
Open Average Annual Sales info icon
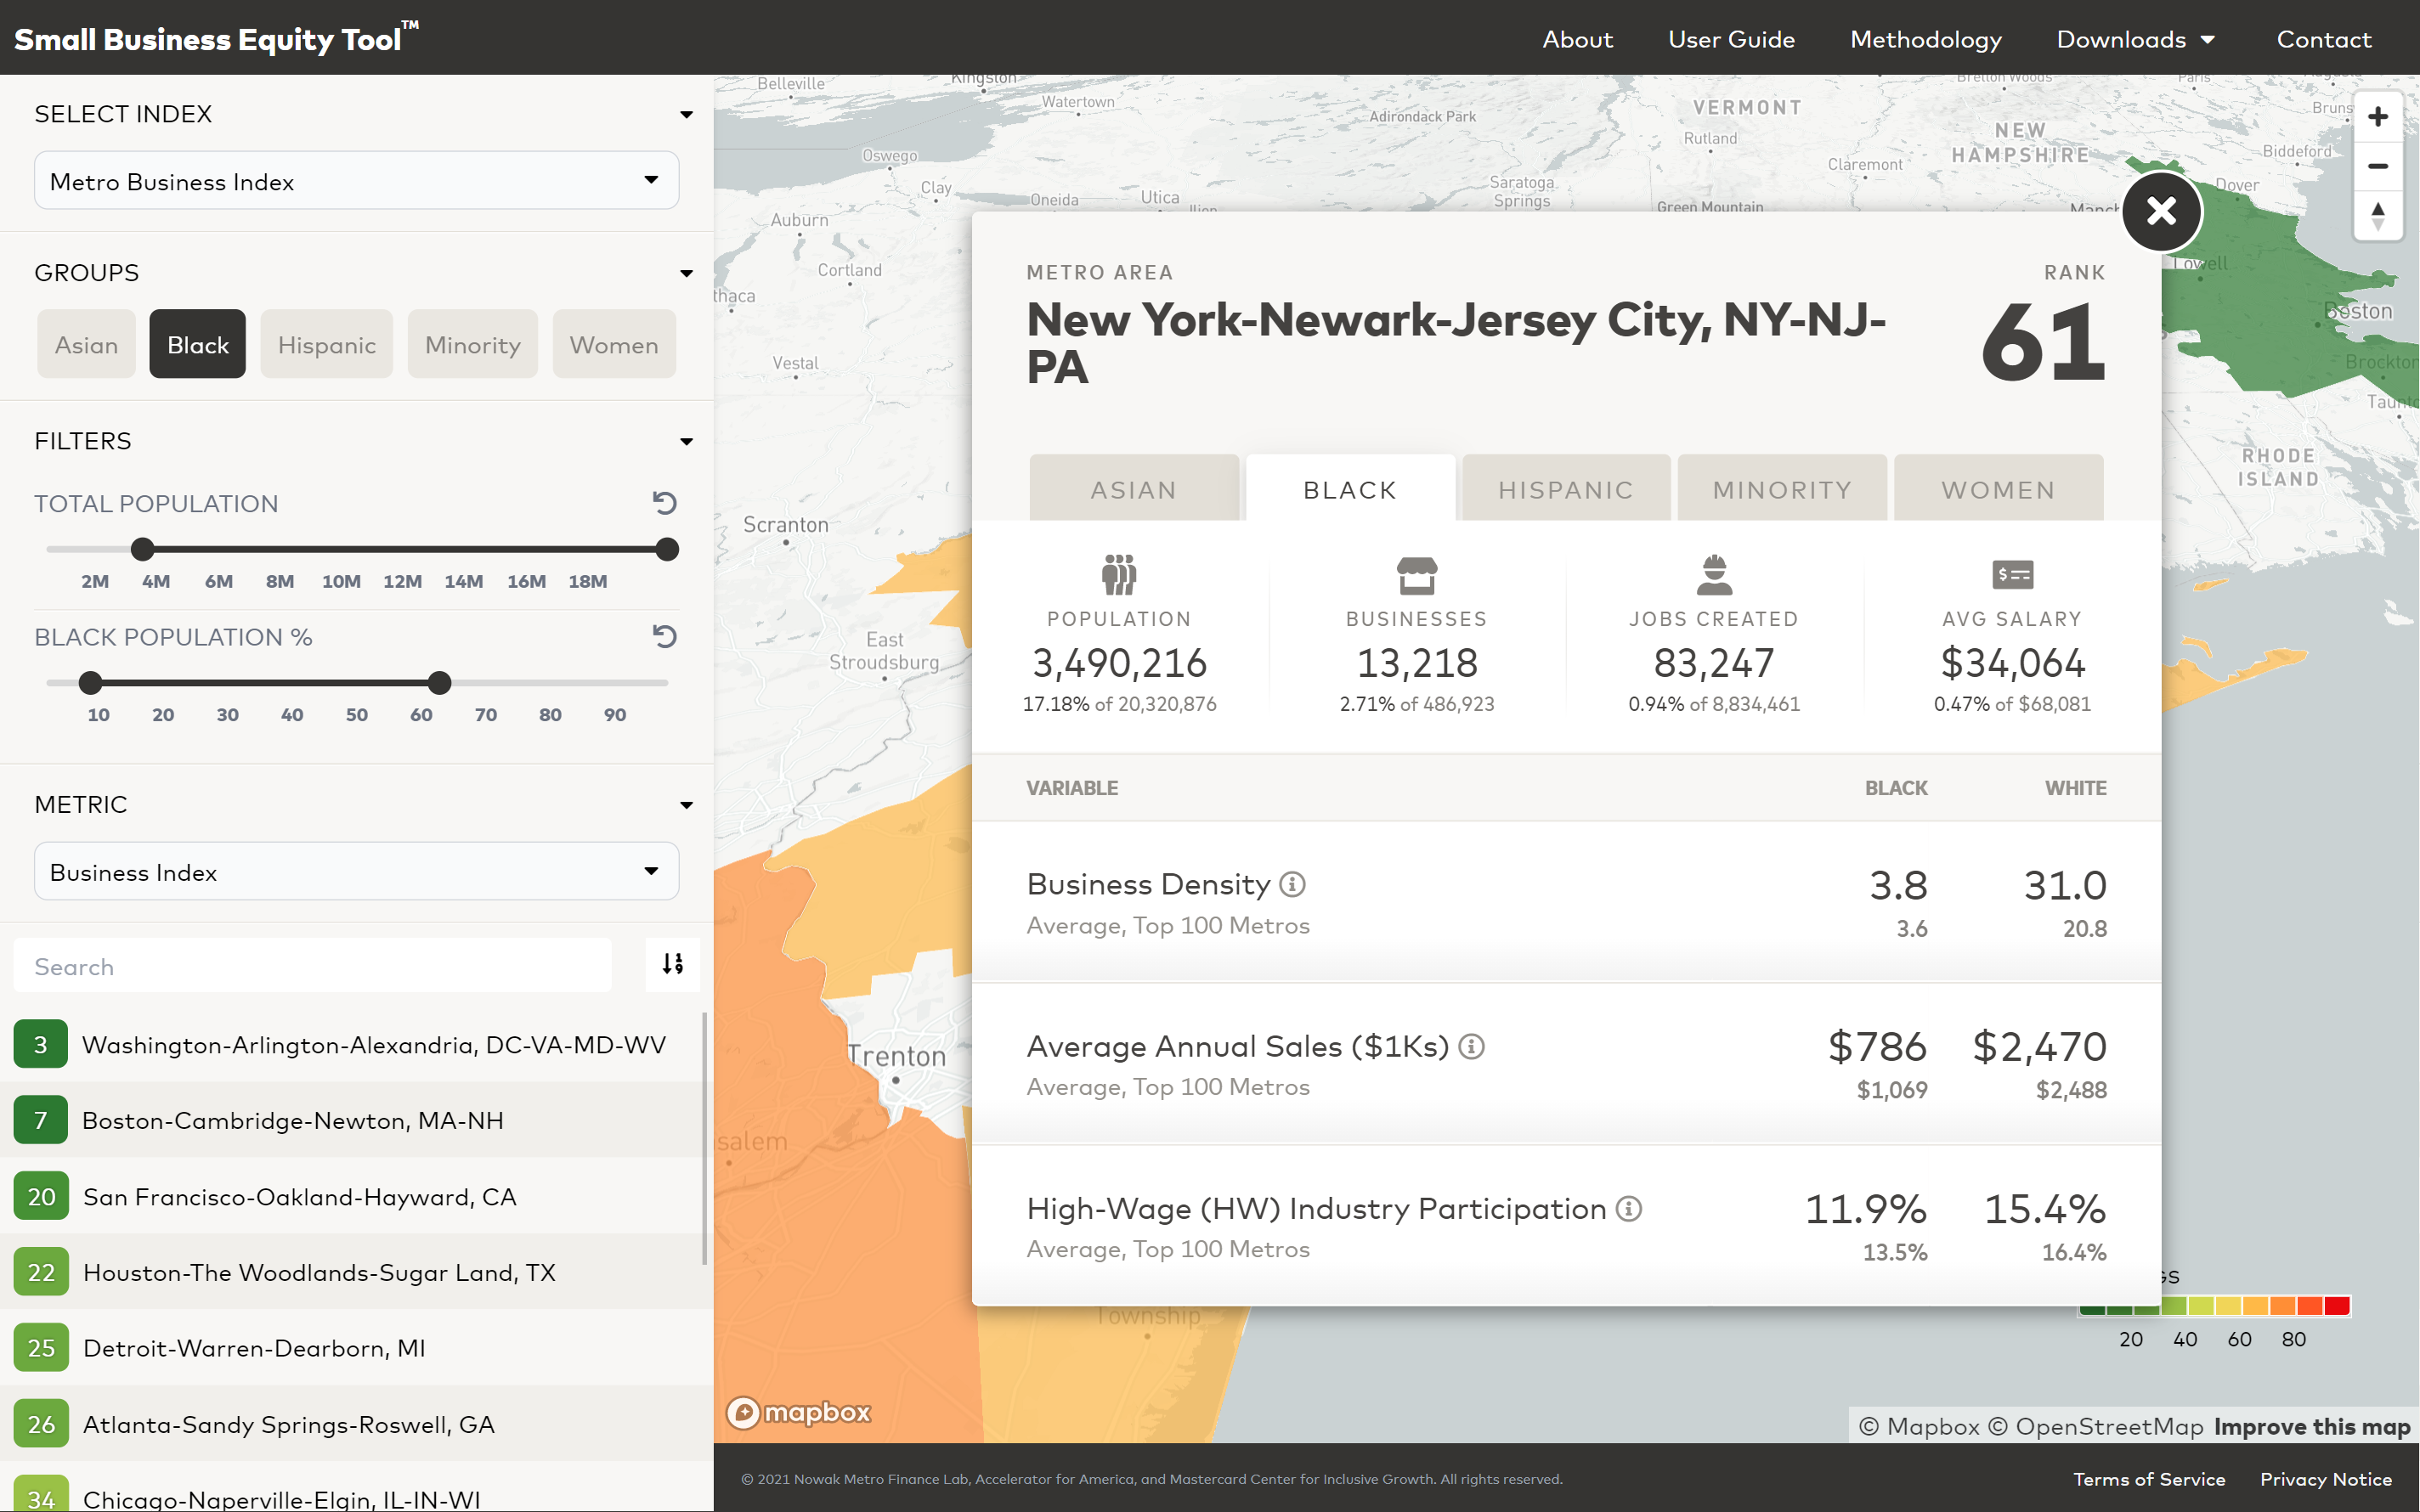1471,1046
